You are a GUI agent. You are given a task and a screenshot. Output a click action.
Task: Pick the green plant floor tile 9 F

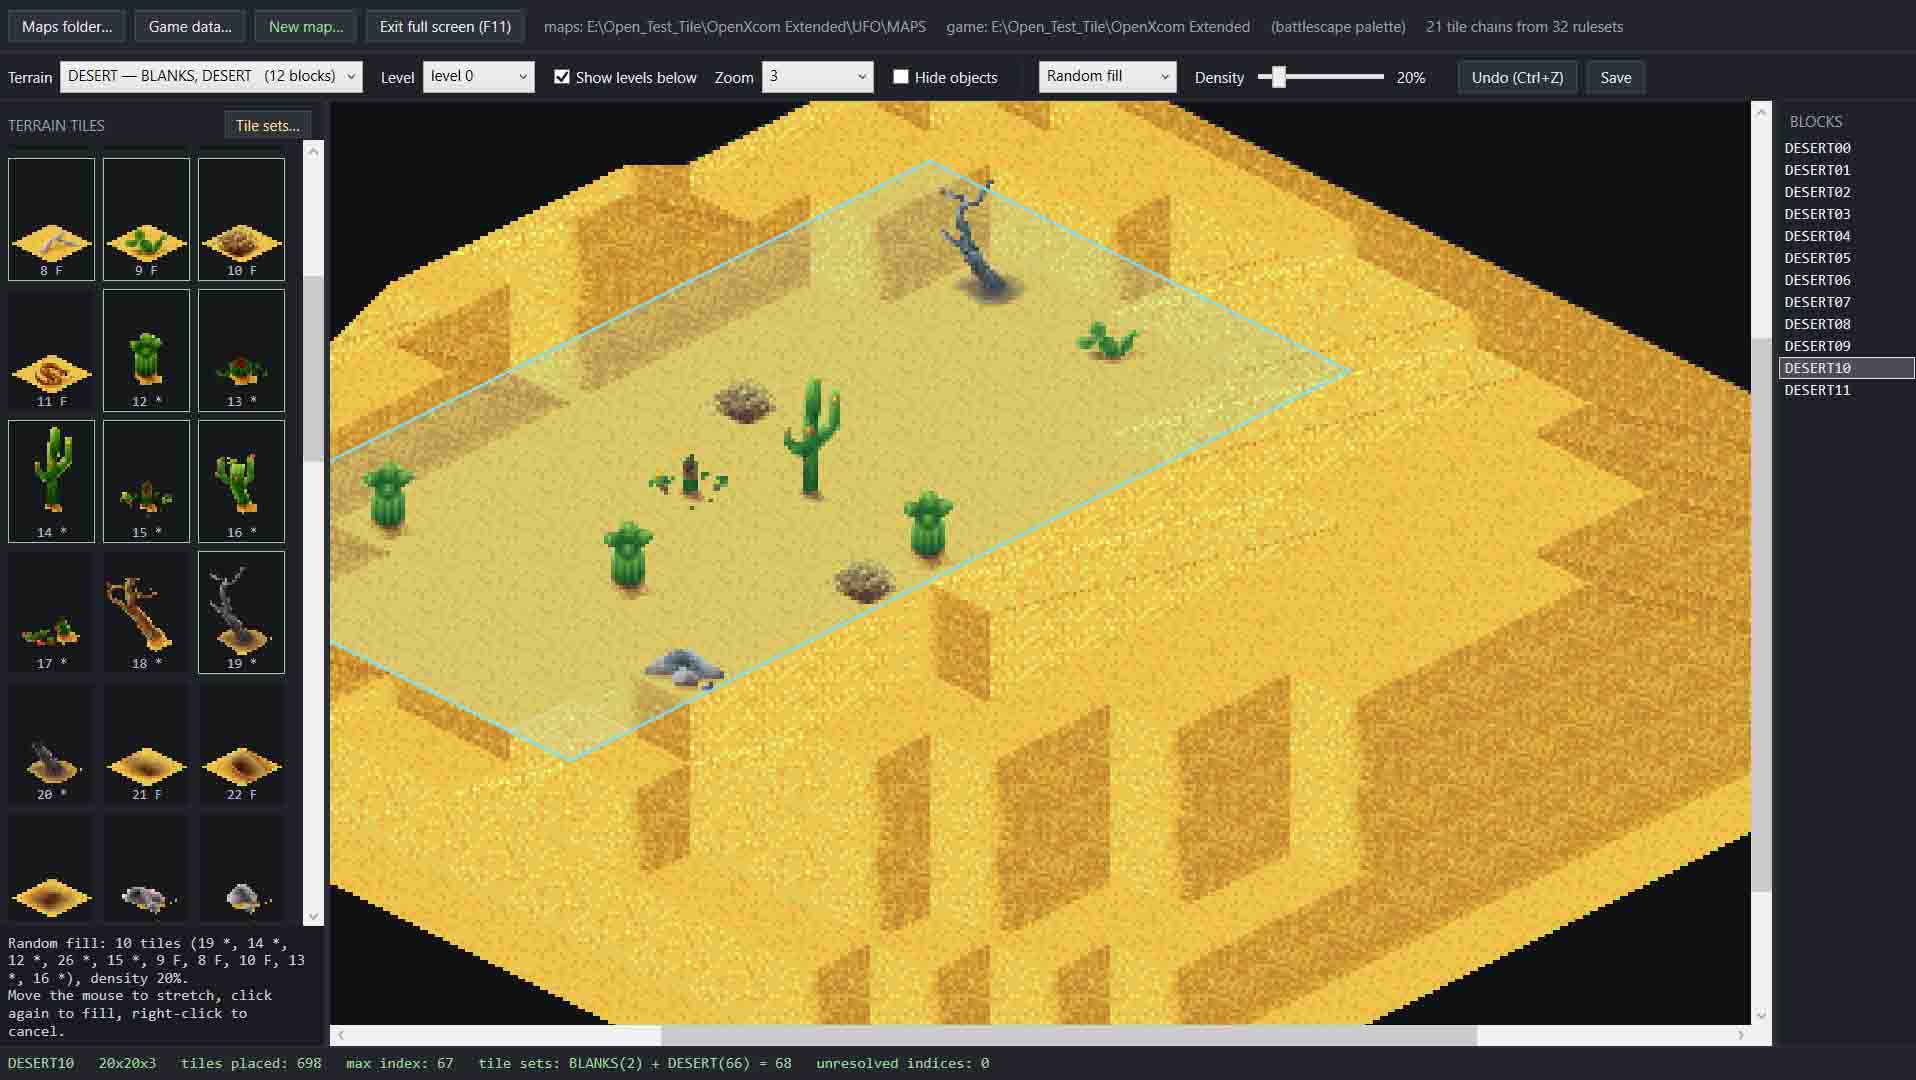click(146, 219)
